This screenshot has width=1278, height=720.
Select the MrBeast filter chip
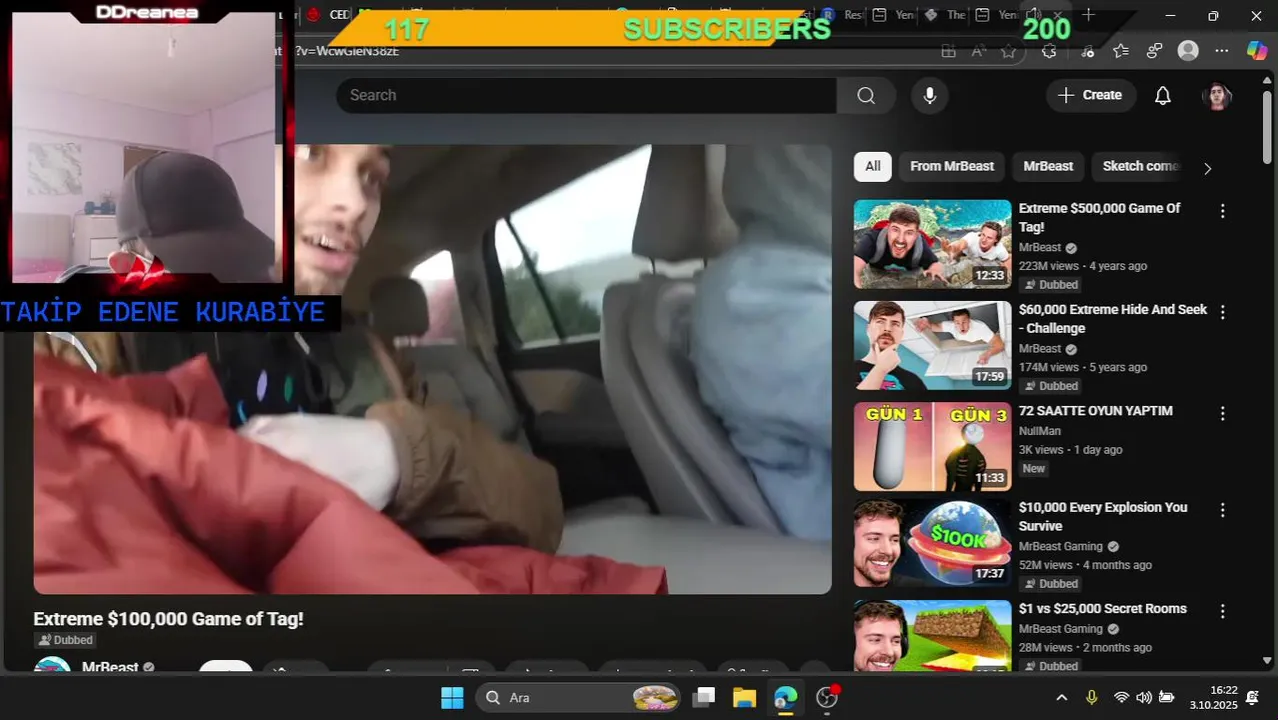pos(1048,167)
